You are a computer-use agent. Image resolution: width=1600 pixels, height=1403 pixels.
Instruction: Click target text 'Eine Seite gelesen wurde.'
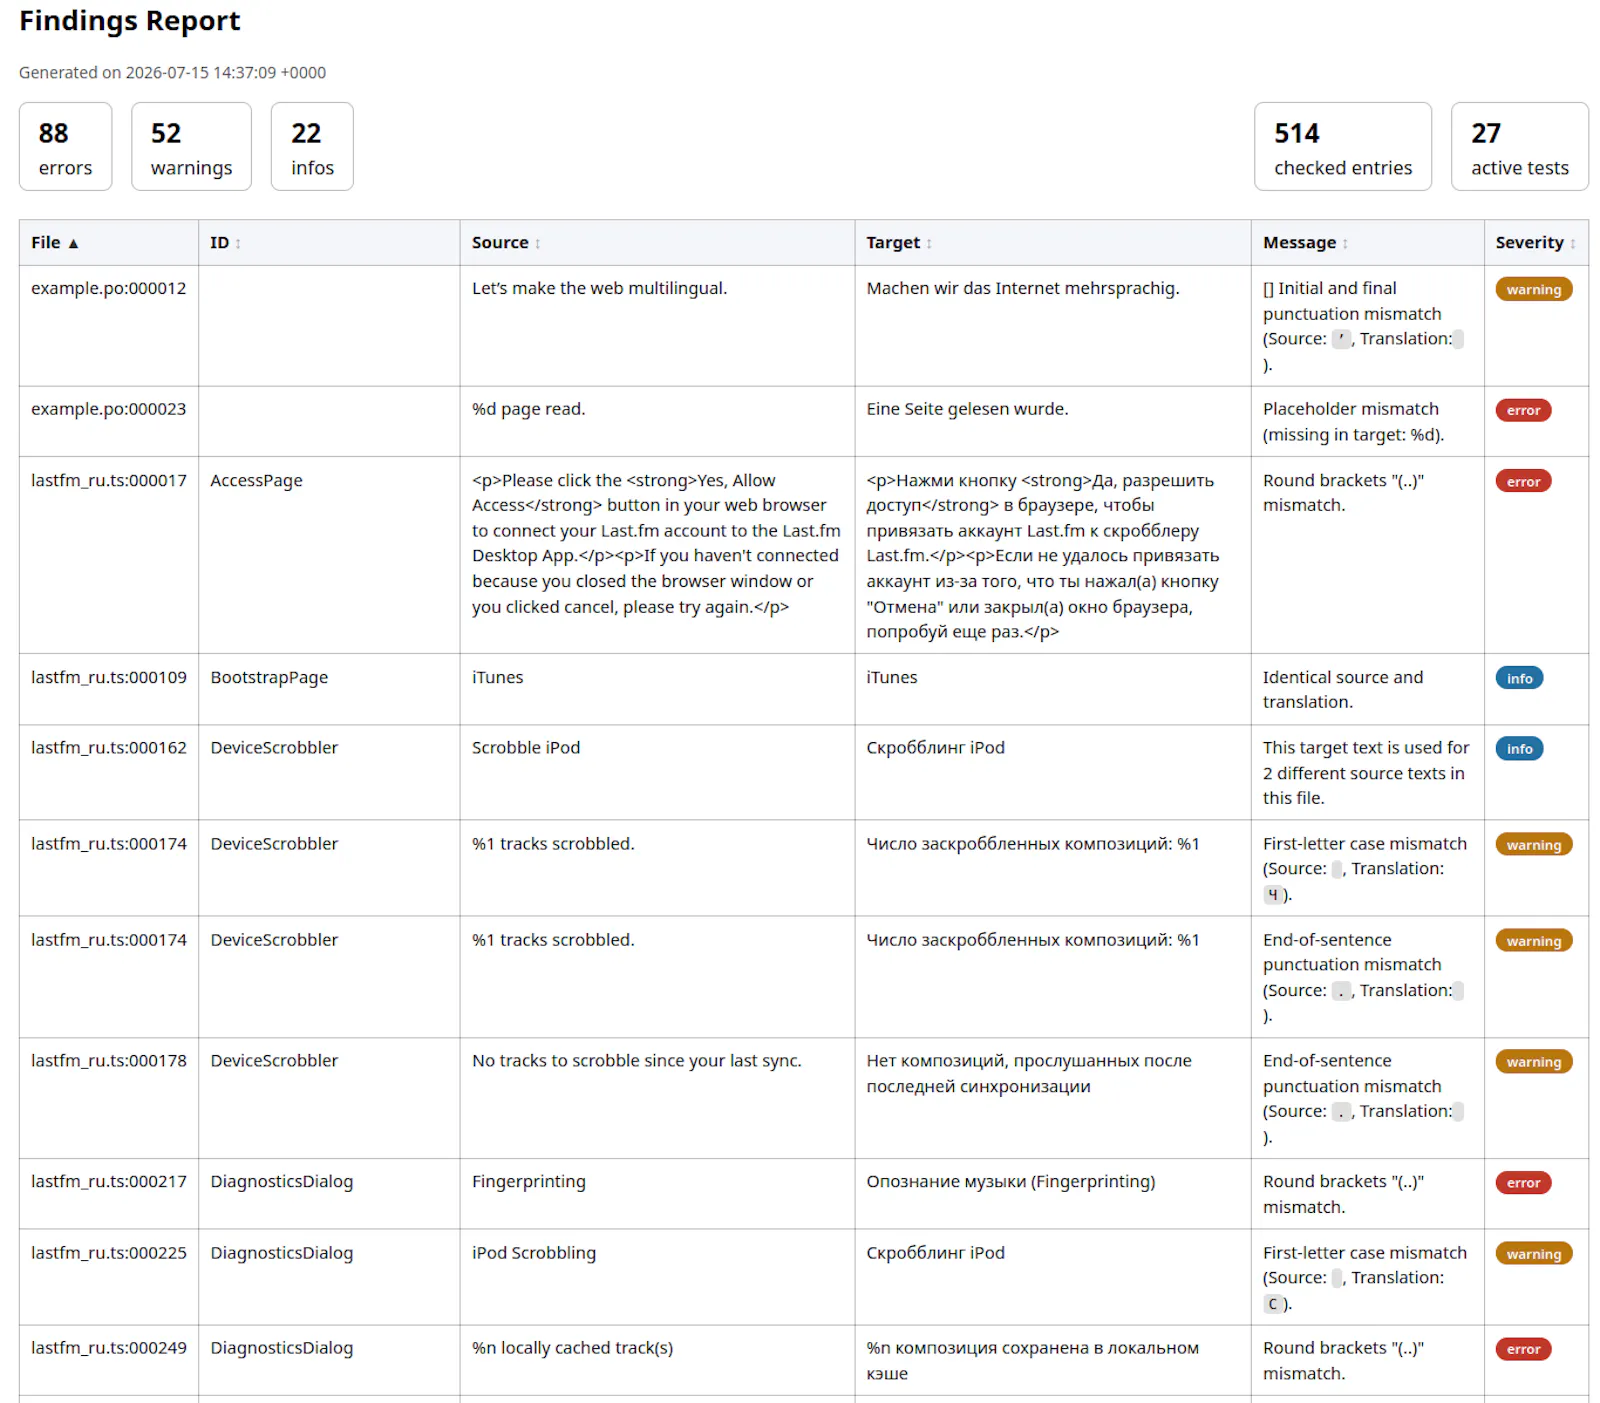pyautogui.click(x=967, y=409)
